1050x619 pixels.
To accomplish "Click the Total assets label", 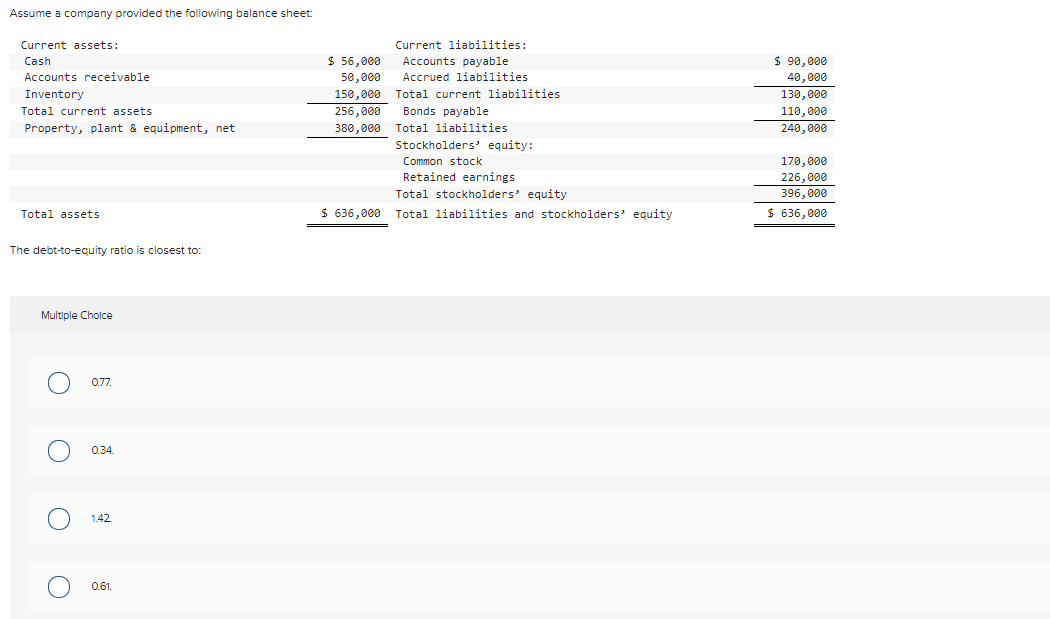I will 60,214.
